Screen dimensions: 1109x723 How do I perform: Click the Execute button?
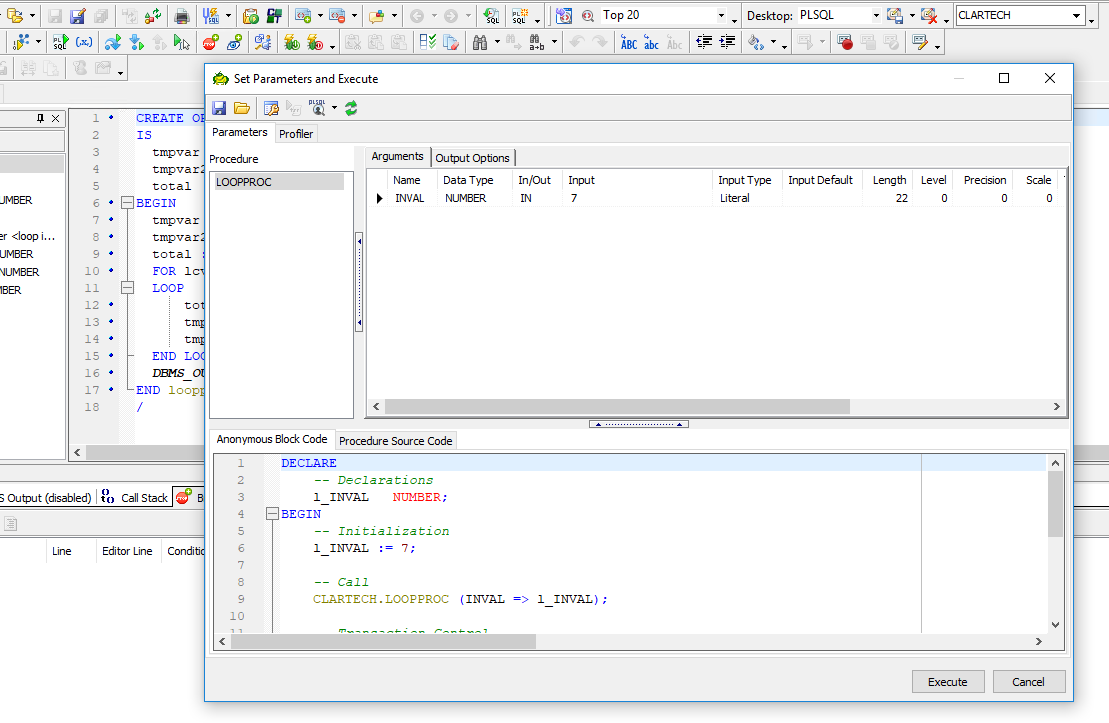pos(948,682)
